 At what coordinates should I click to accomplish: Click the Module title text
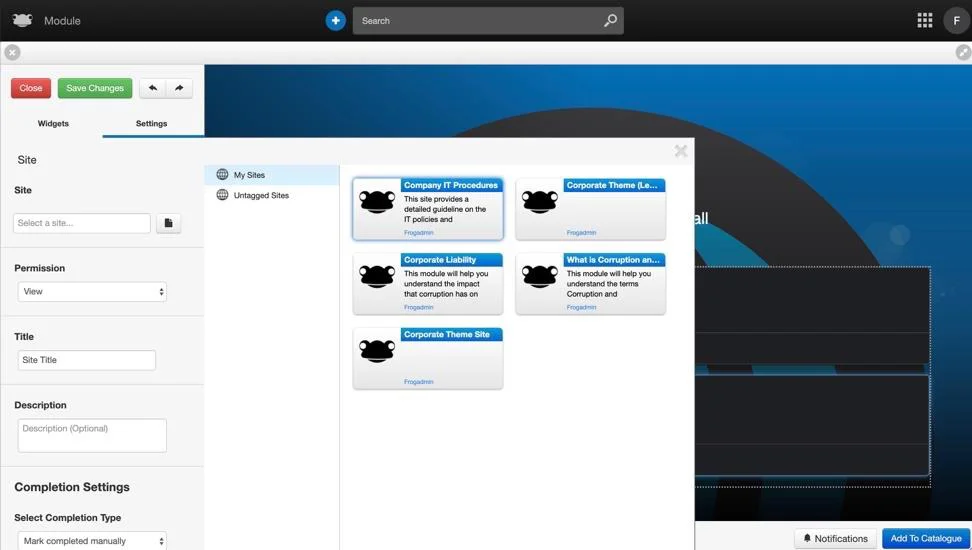click(x=62, y=20)
